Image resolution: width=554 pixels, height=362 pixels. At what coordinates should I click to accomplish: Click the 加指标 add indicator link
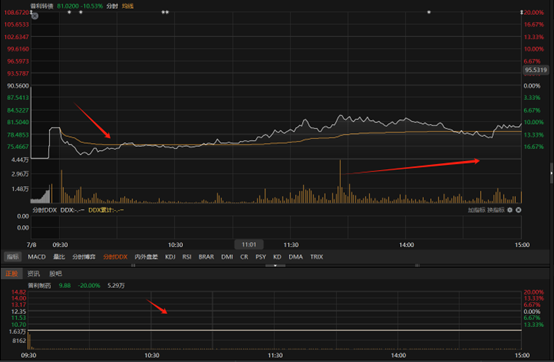476,210
